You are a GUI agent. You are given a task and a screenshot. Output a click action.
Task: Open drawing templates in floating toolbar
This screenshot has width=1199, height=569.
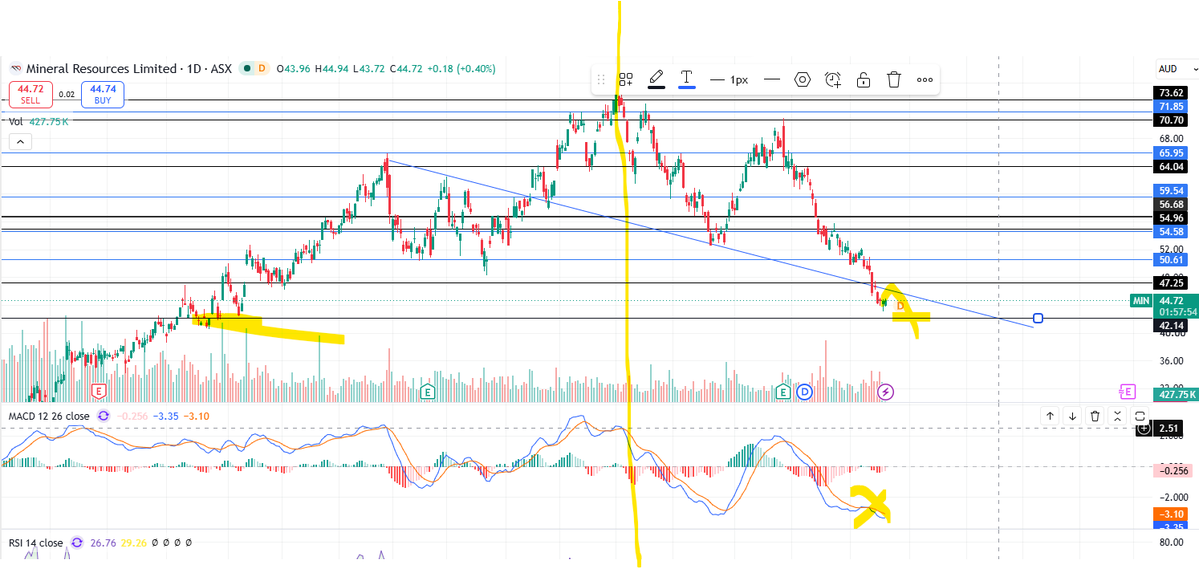click(625, 80)
